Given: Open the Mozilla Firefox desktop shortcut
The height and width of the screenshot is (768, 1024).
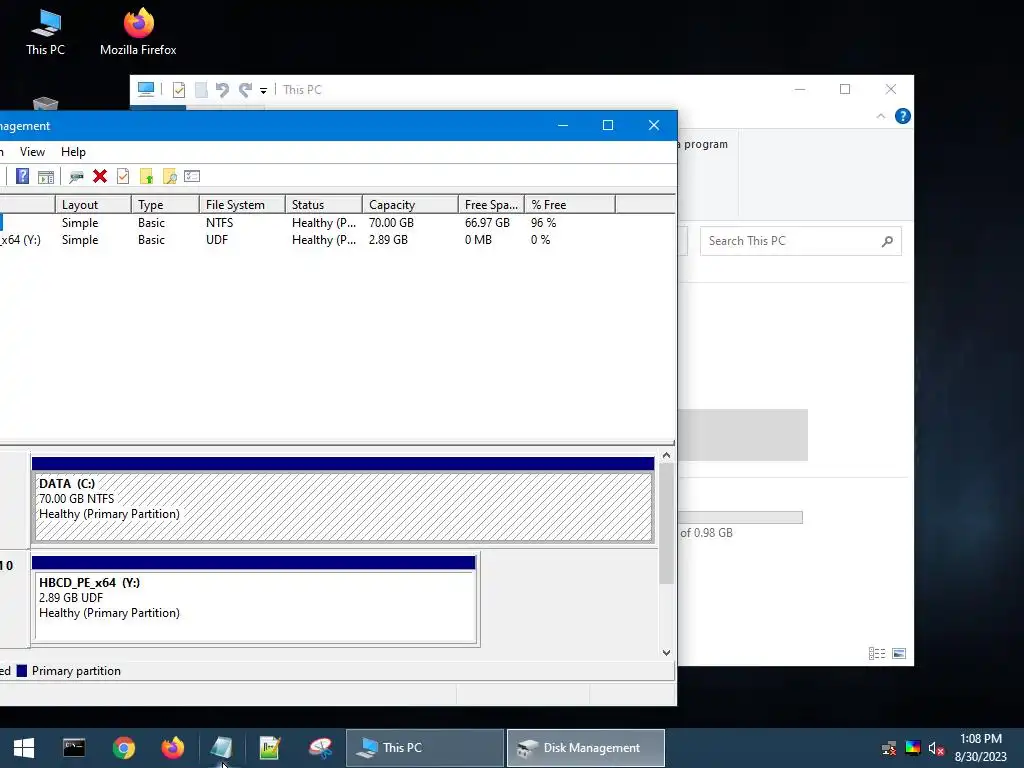Looking at the screenshot, I should point(138,31).
